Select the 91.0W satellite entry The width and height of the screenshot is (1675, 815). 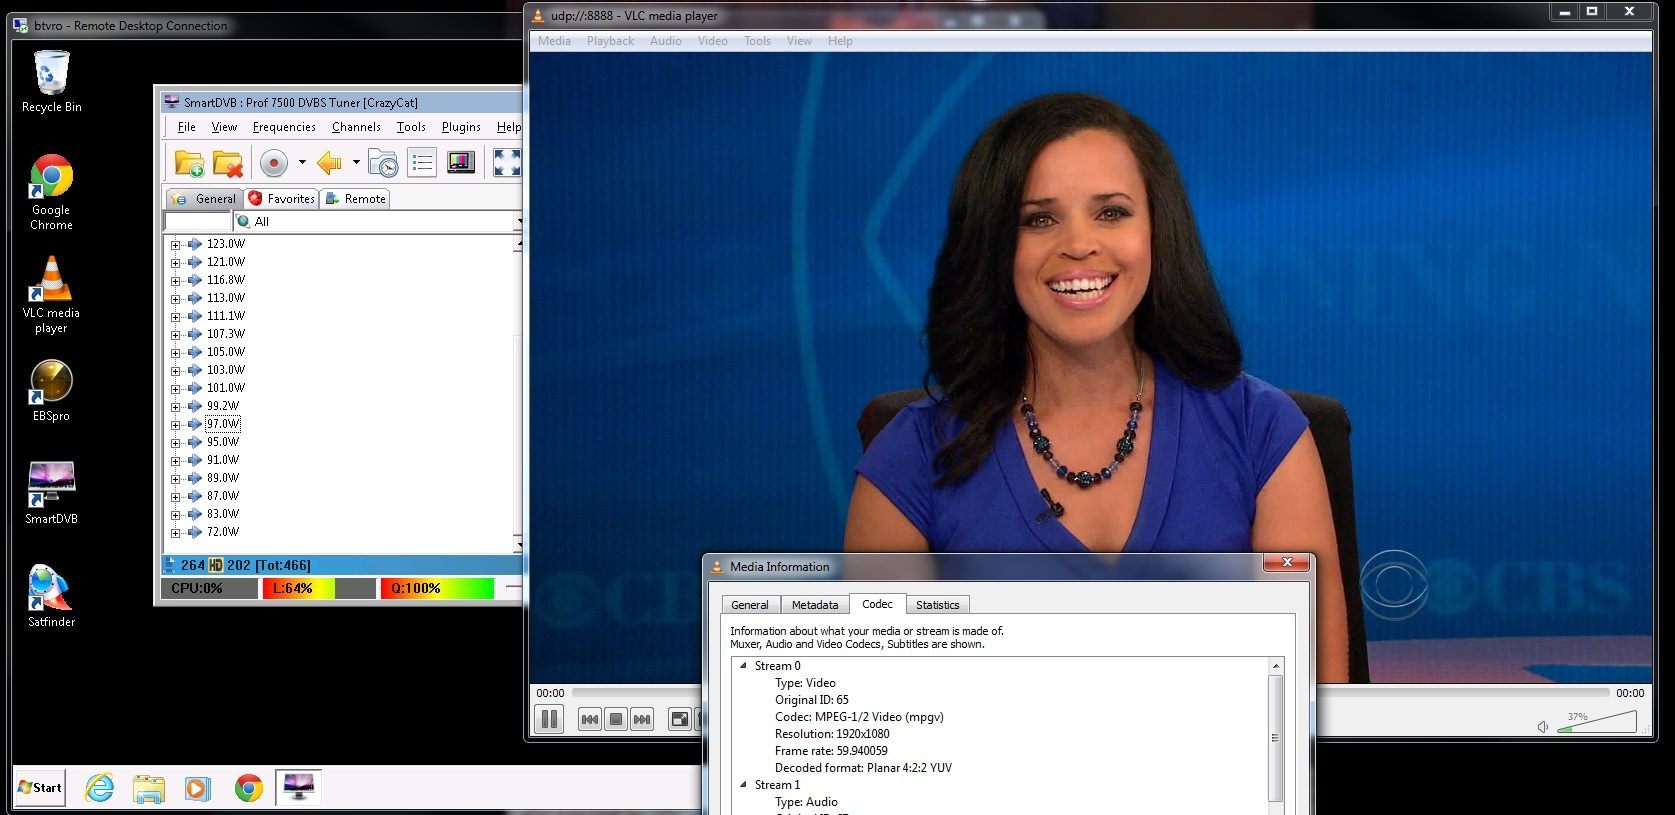pos(223,460)
